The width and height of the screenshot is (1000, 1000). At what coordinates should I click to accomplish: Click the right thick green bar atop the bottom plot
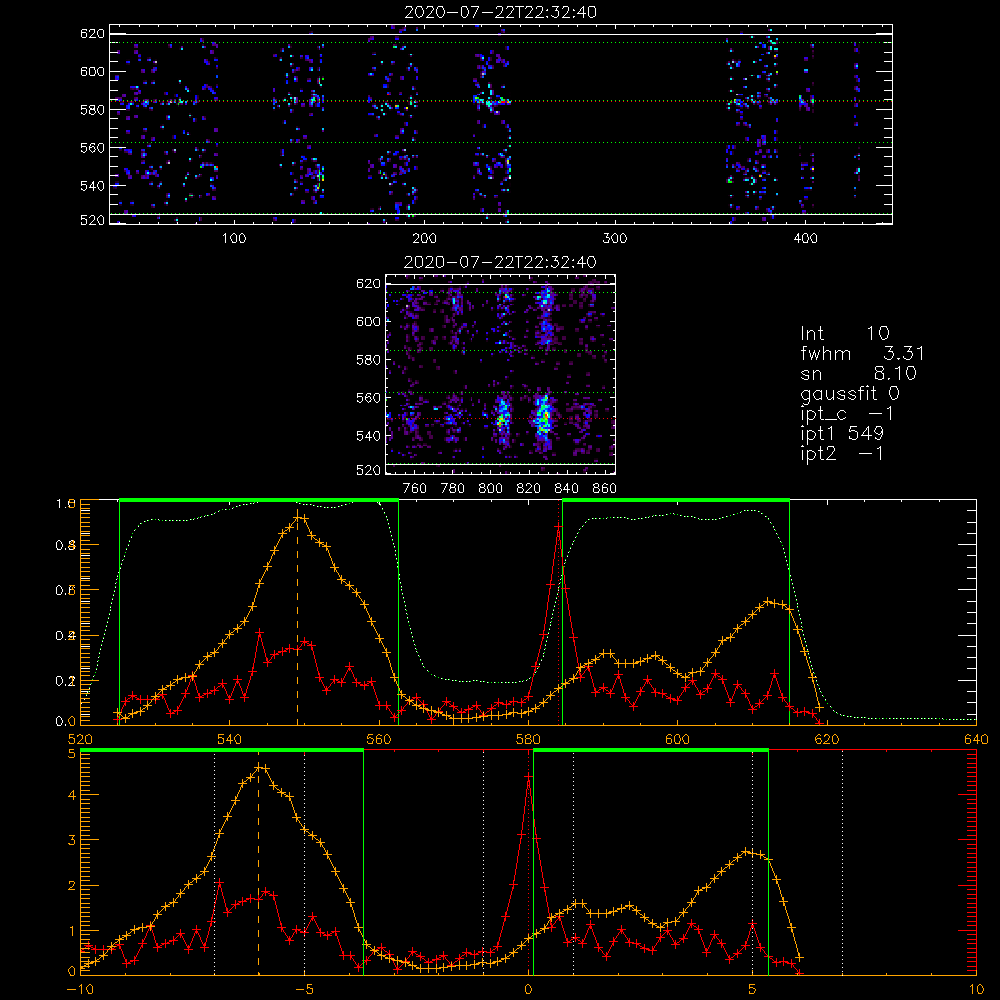pos(651,751)
